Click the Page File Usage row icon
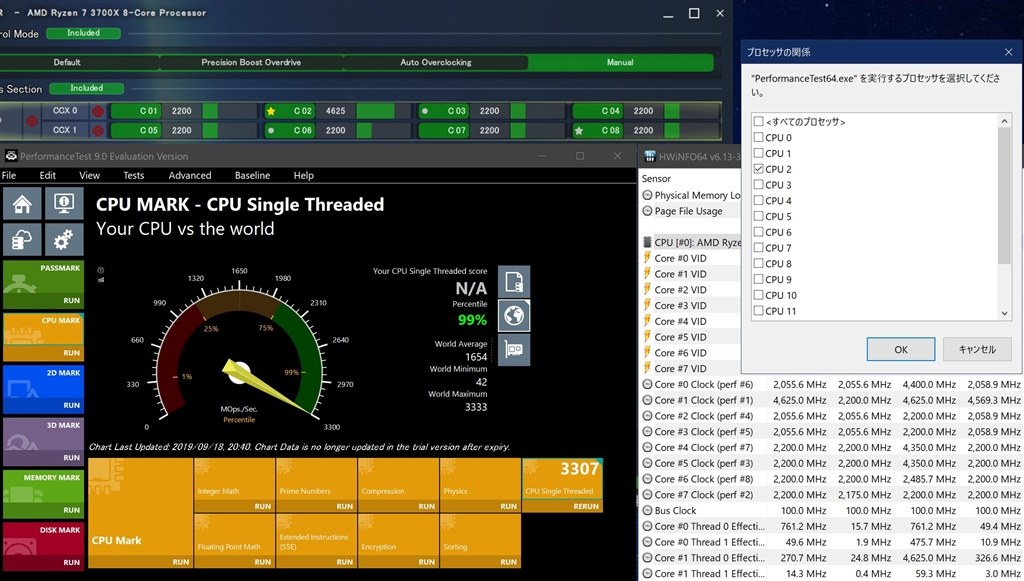1024x581 pixels. 647,211
